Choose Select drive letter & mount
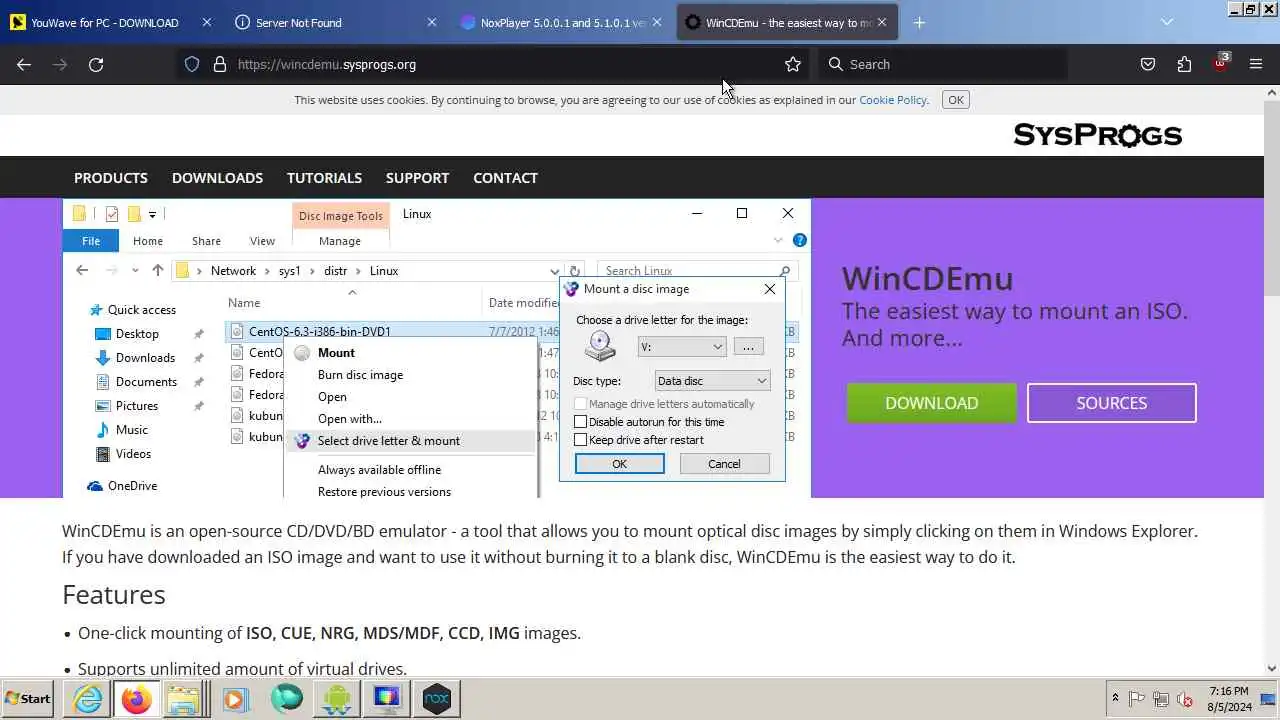The width and height of the screenshot is (1280, 720). pyautogui.click(x=411, y=441)
